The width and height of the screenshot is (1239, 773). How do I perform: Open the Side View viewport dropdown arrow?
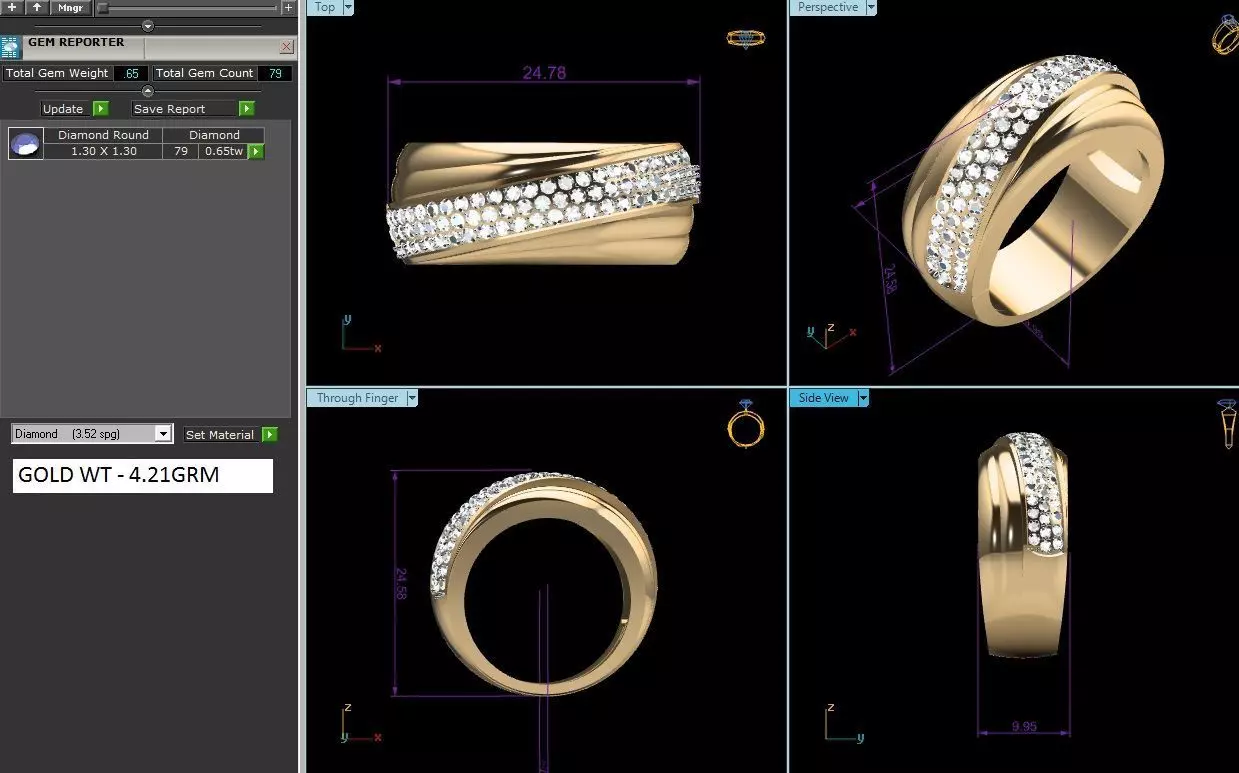864,398
